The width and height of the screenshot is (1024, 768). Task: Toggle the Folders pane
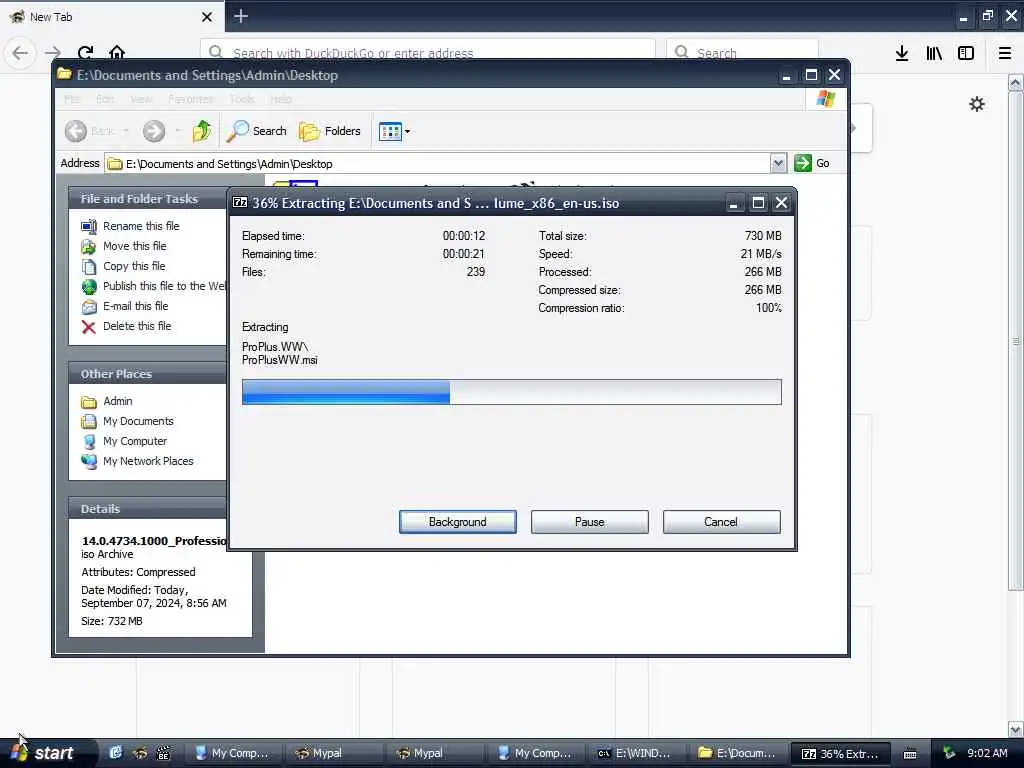[x=330, y=131]
